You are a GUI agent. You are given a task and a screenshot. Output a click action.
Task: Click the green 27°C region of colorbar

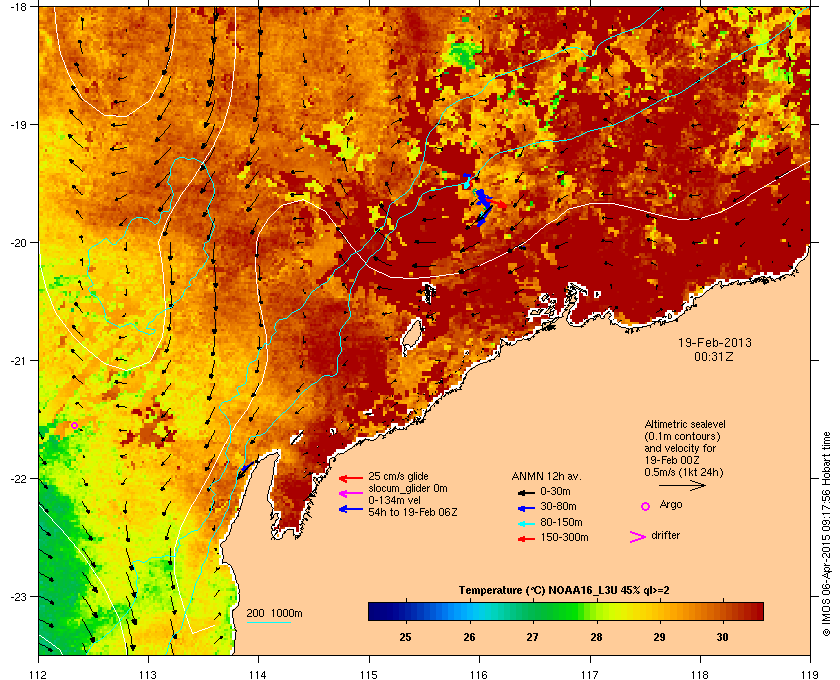coord(534,611)
